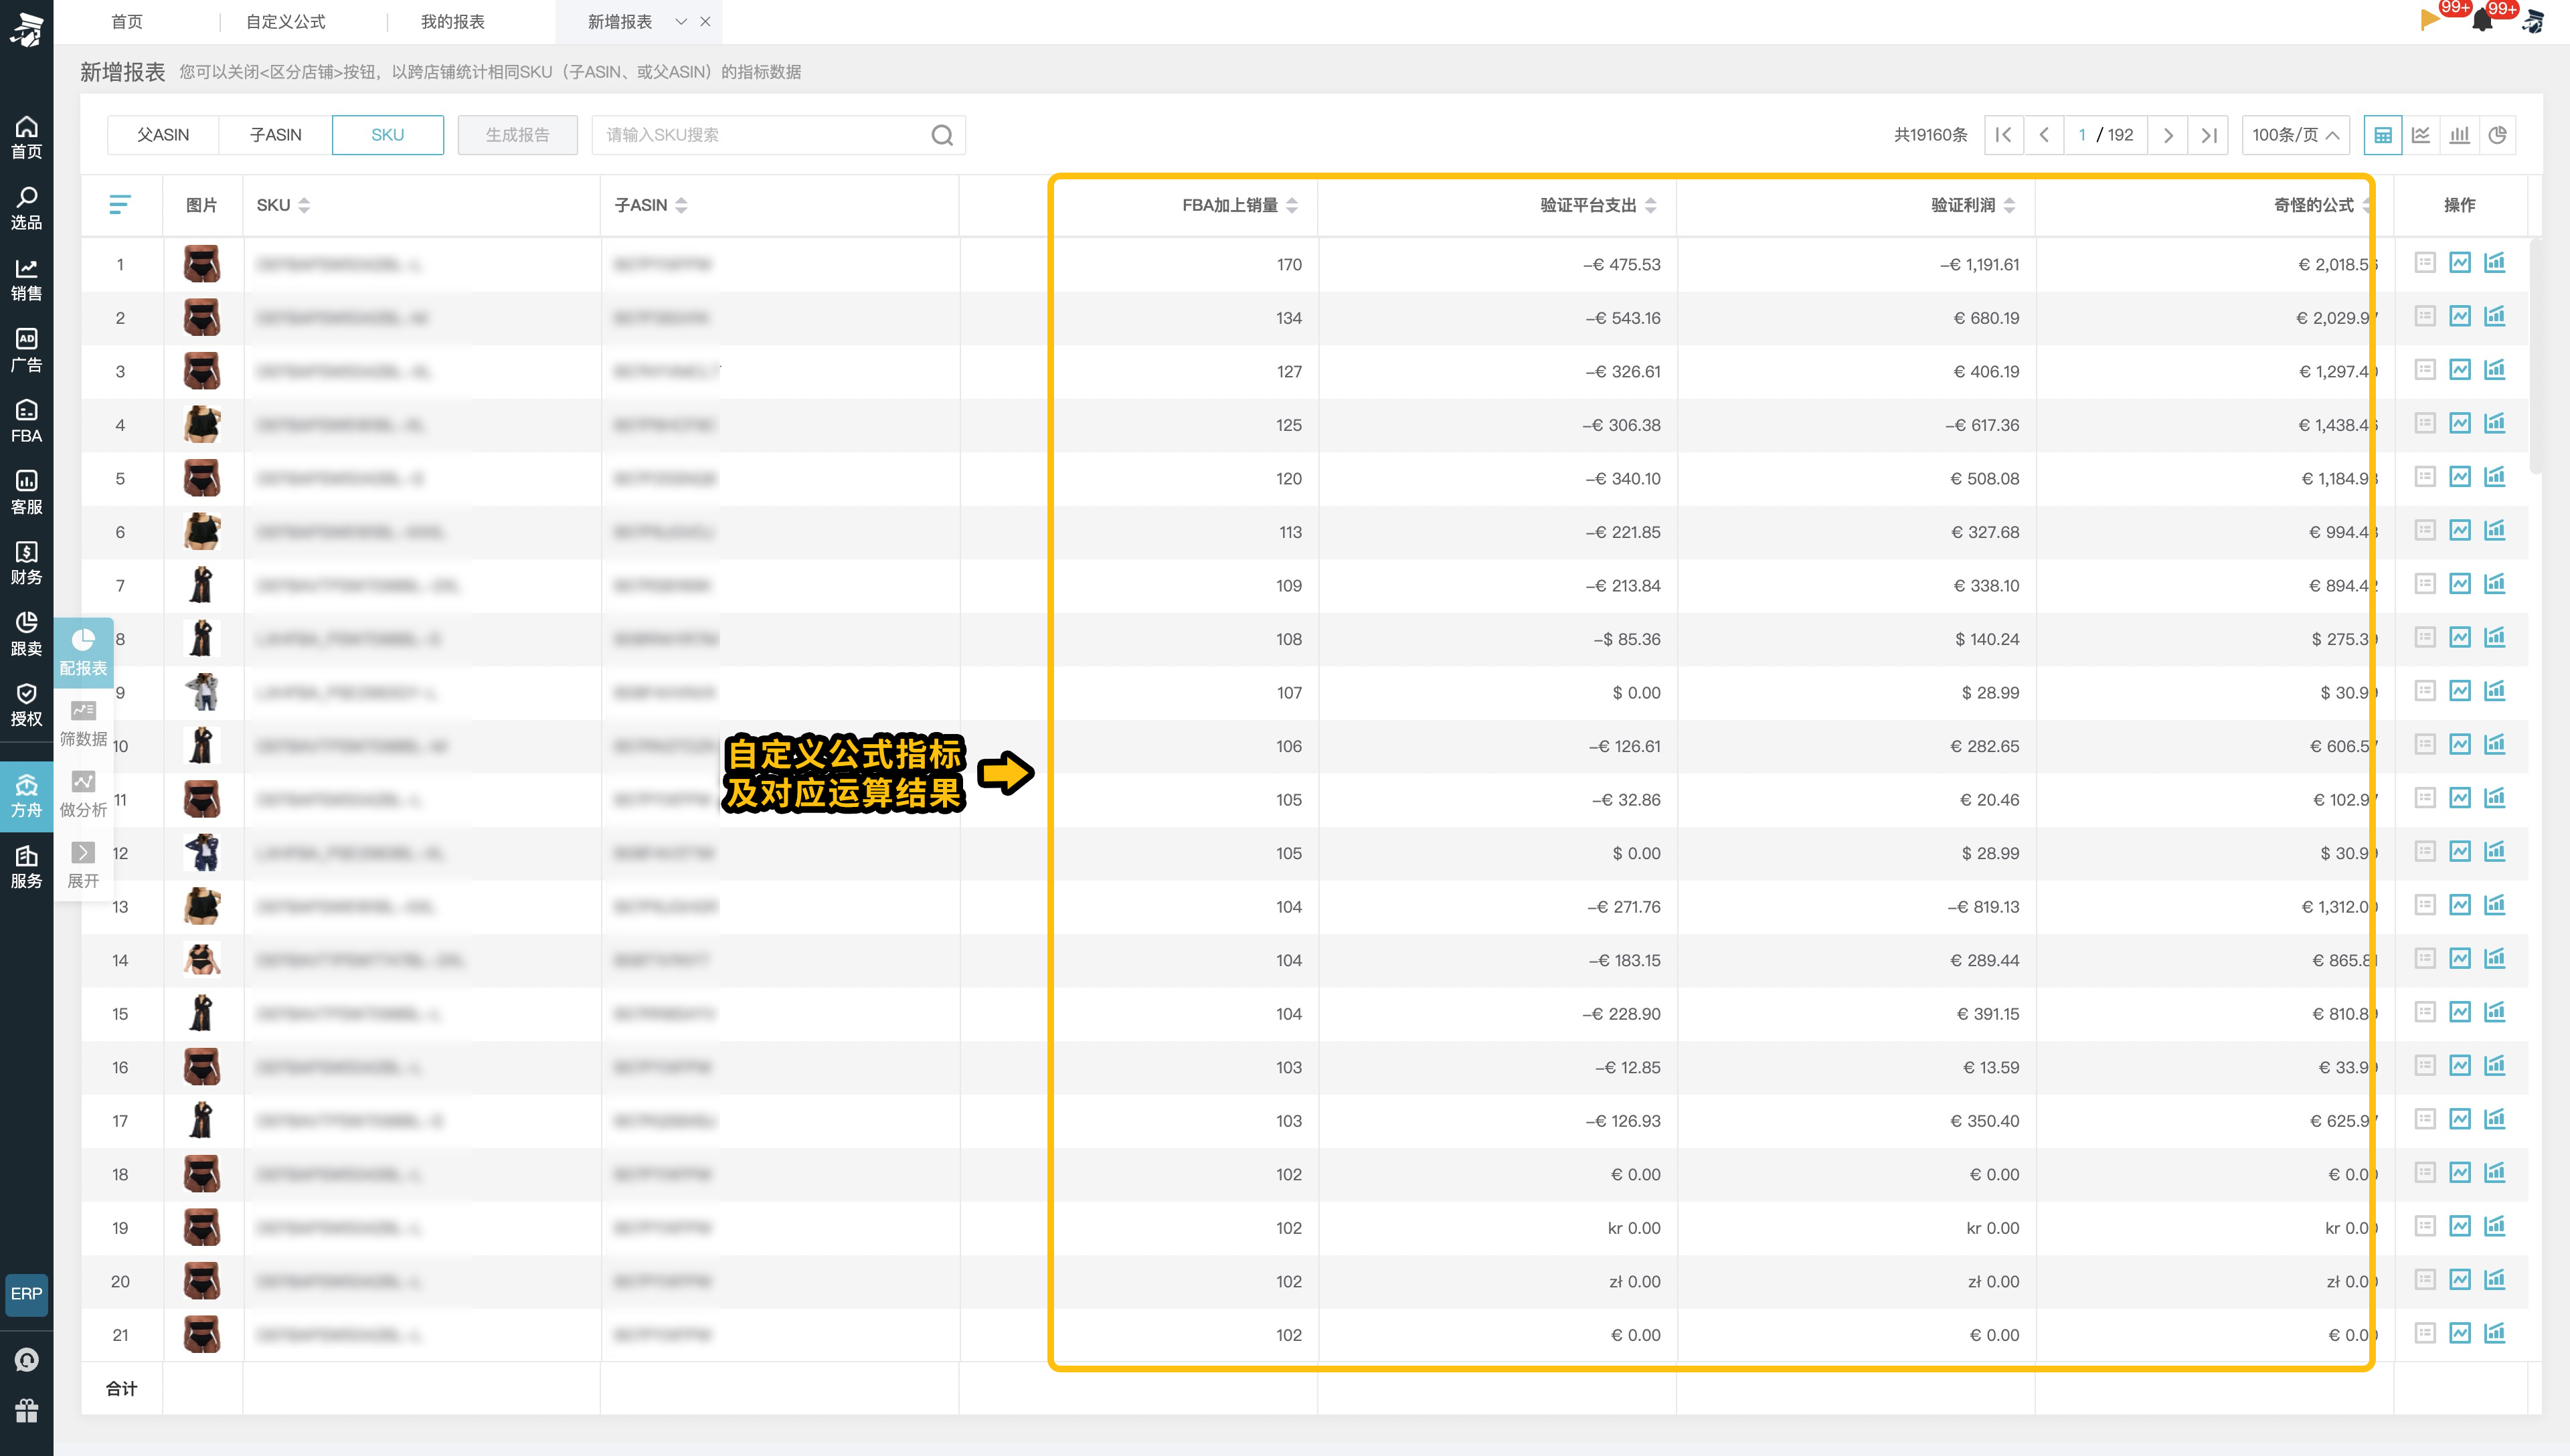Open 跟卖 in the sidebar
The image size is (2570, 1456).
[x=26, y=634]
